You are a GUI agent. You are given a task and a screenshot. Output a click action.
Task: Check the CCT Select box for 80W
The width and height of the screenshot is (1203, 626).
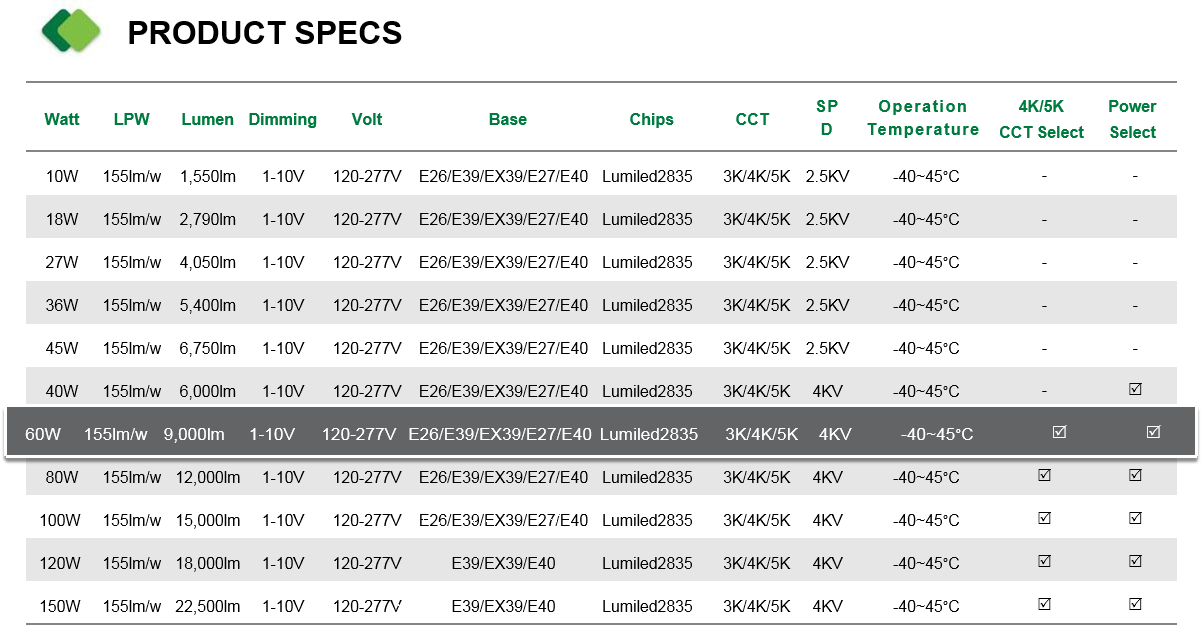pyautogui.click(x=1044, y=475)
